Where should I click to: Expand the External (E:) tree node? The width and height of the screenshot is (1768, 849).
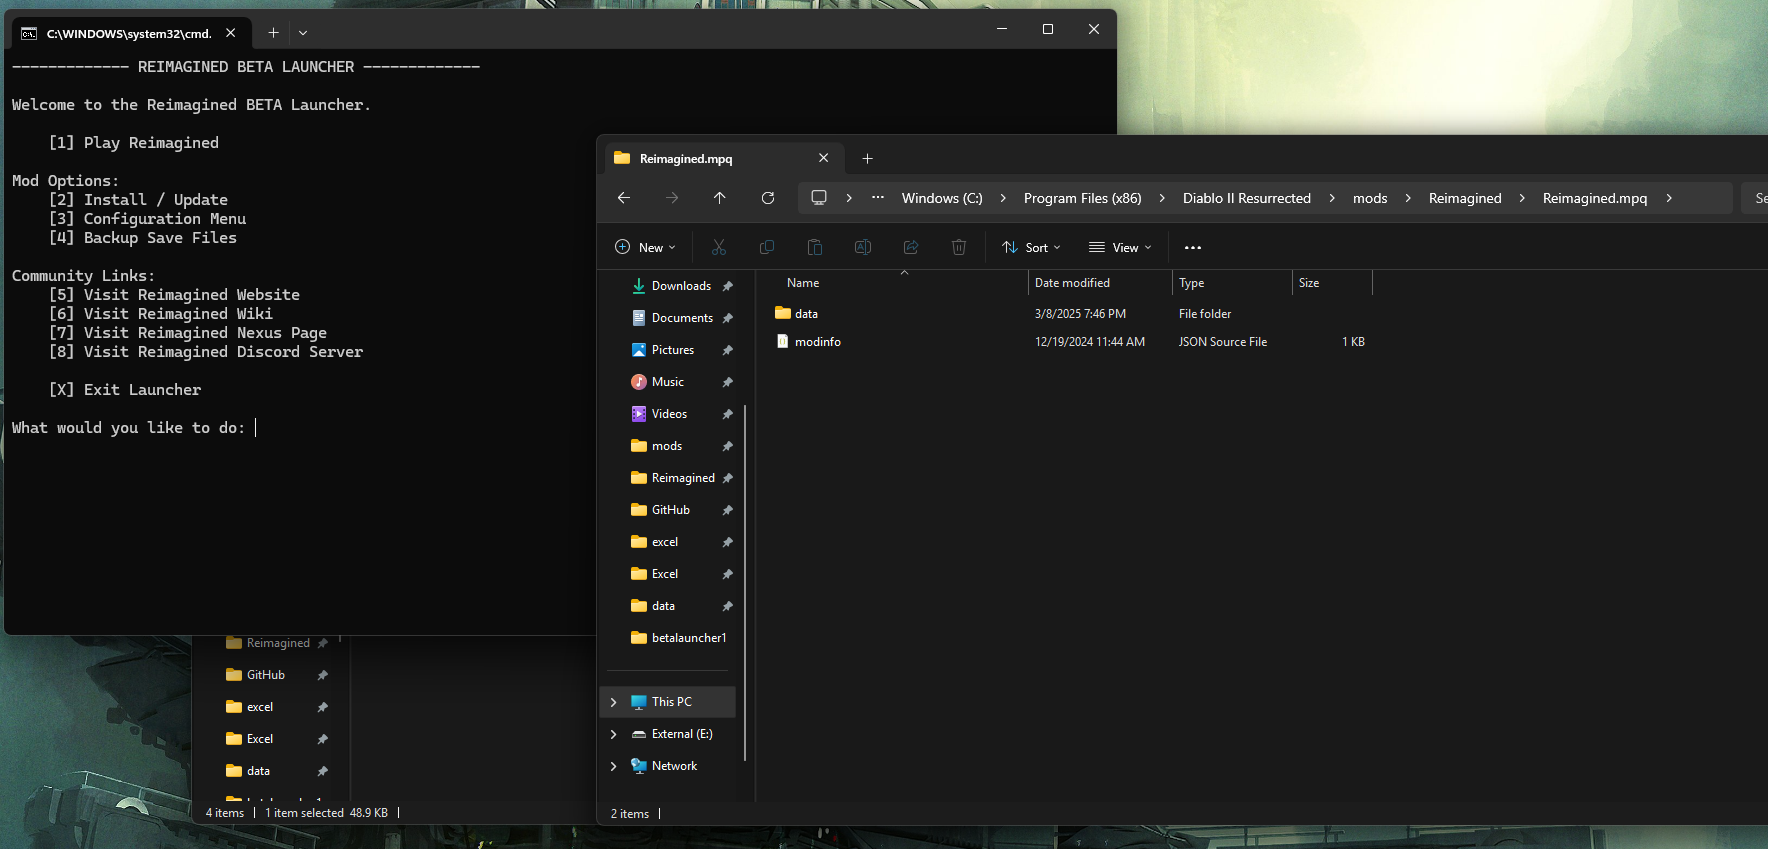click(x=614, y=734)
